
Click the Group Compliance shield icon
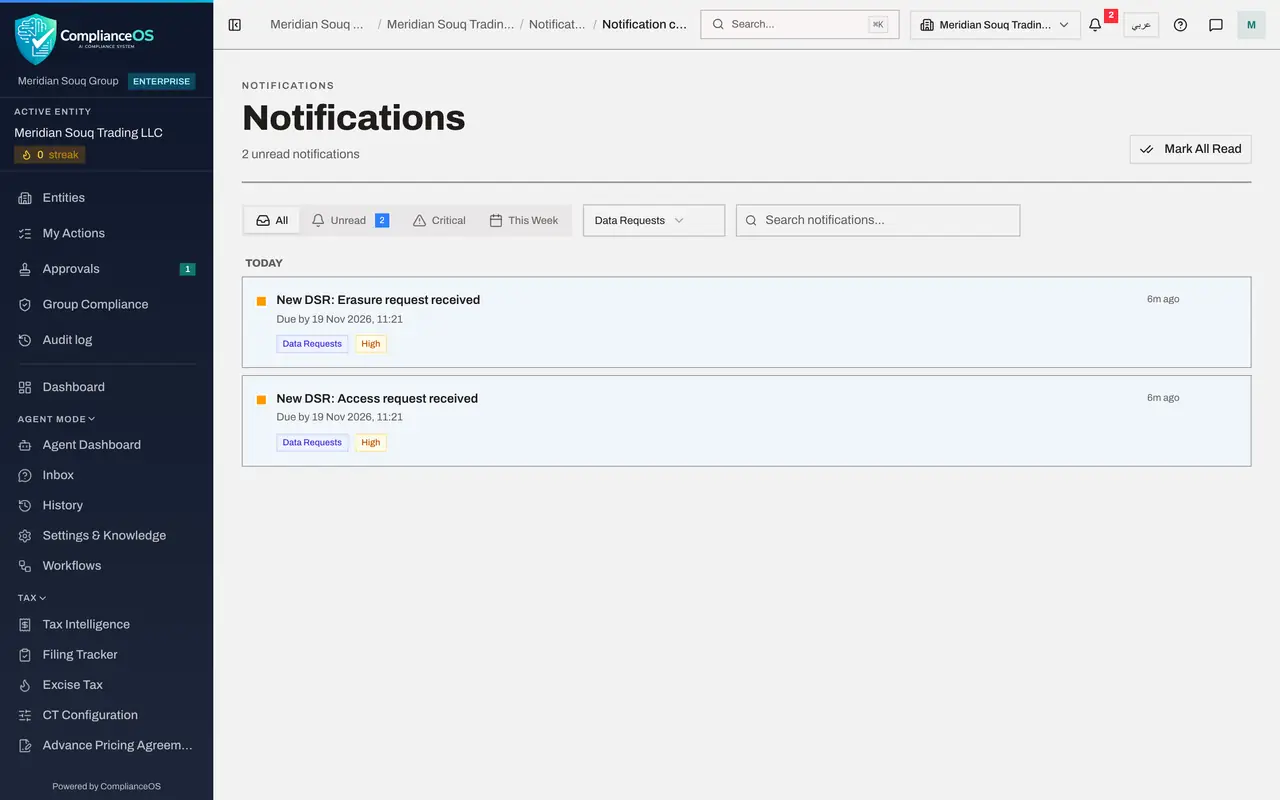[x=25, y=304]
